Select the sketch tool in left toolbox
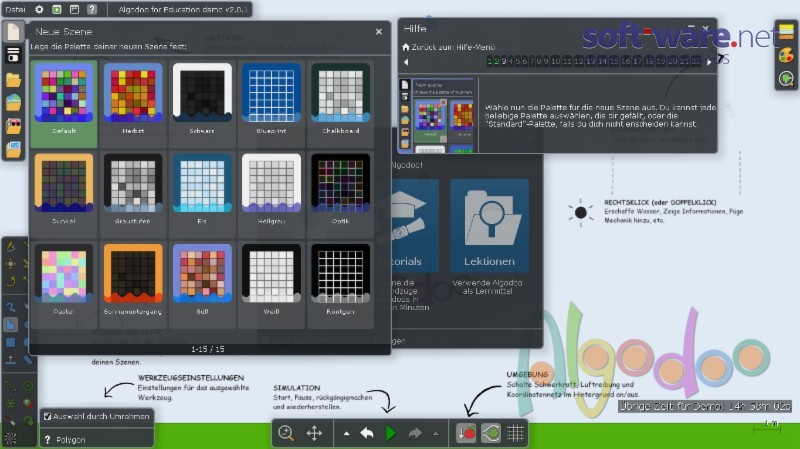The width and height of the screenshot is (800, 449). coord(10,247)
